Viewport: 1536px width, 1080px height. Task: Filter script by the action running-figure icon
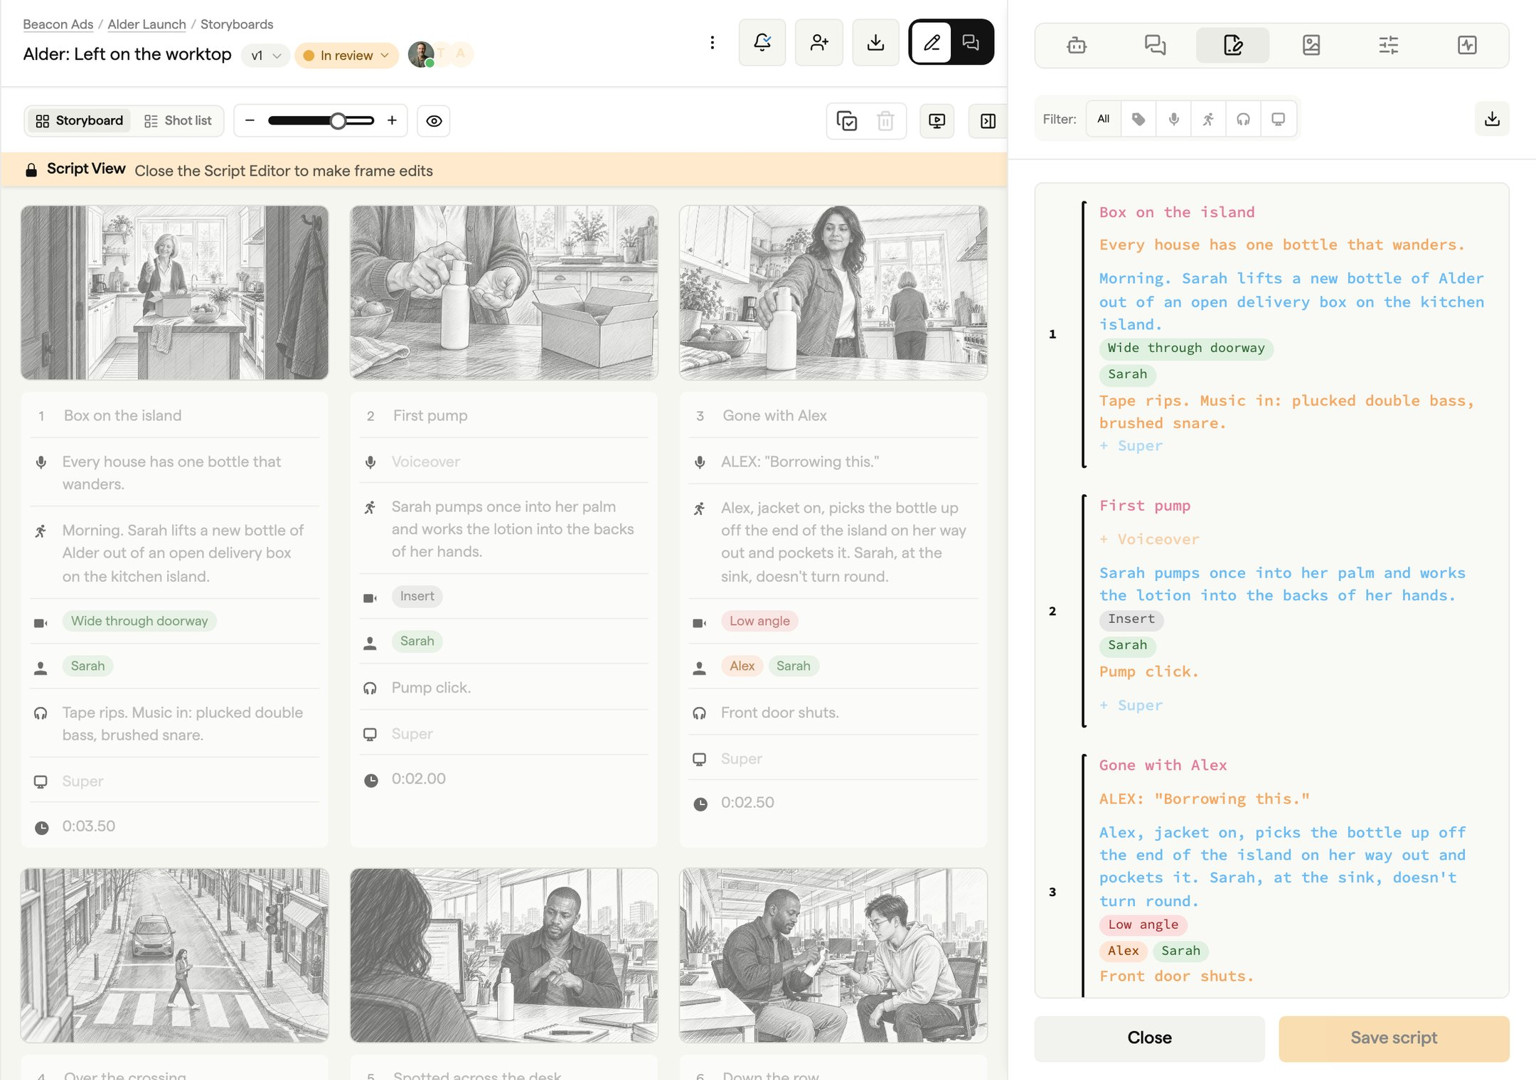(1208, 119)
